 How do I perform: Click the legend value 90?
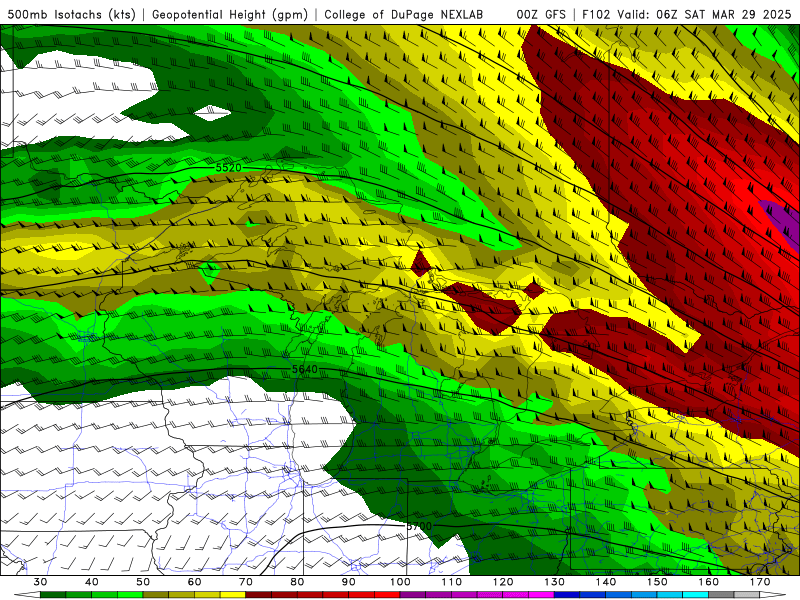click(348, 582)
